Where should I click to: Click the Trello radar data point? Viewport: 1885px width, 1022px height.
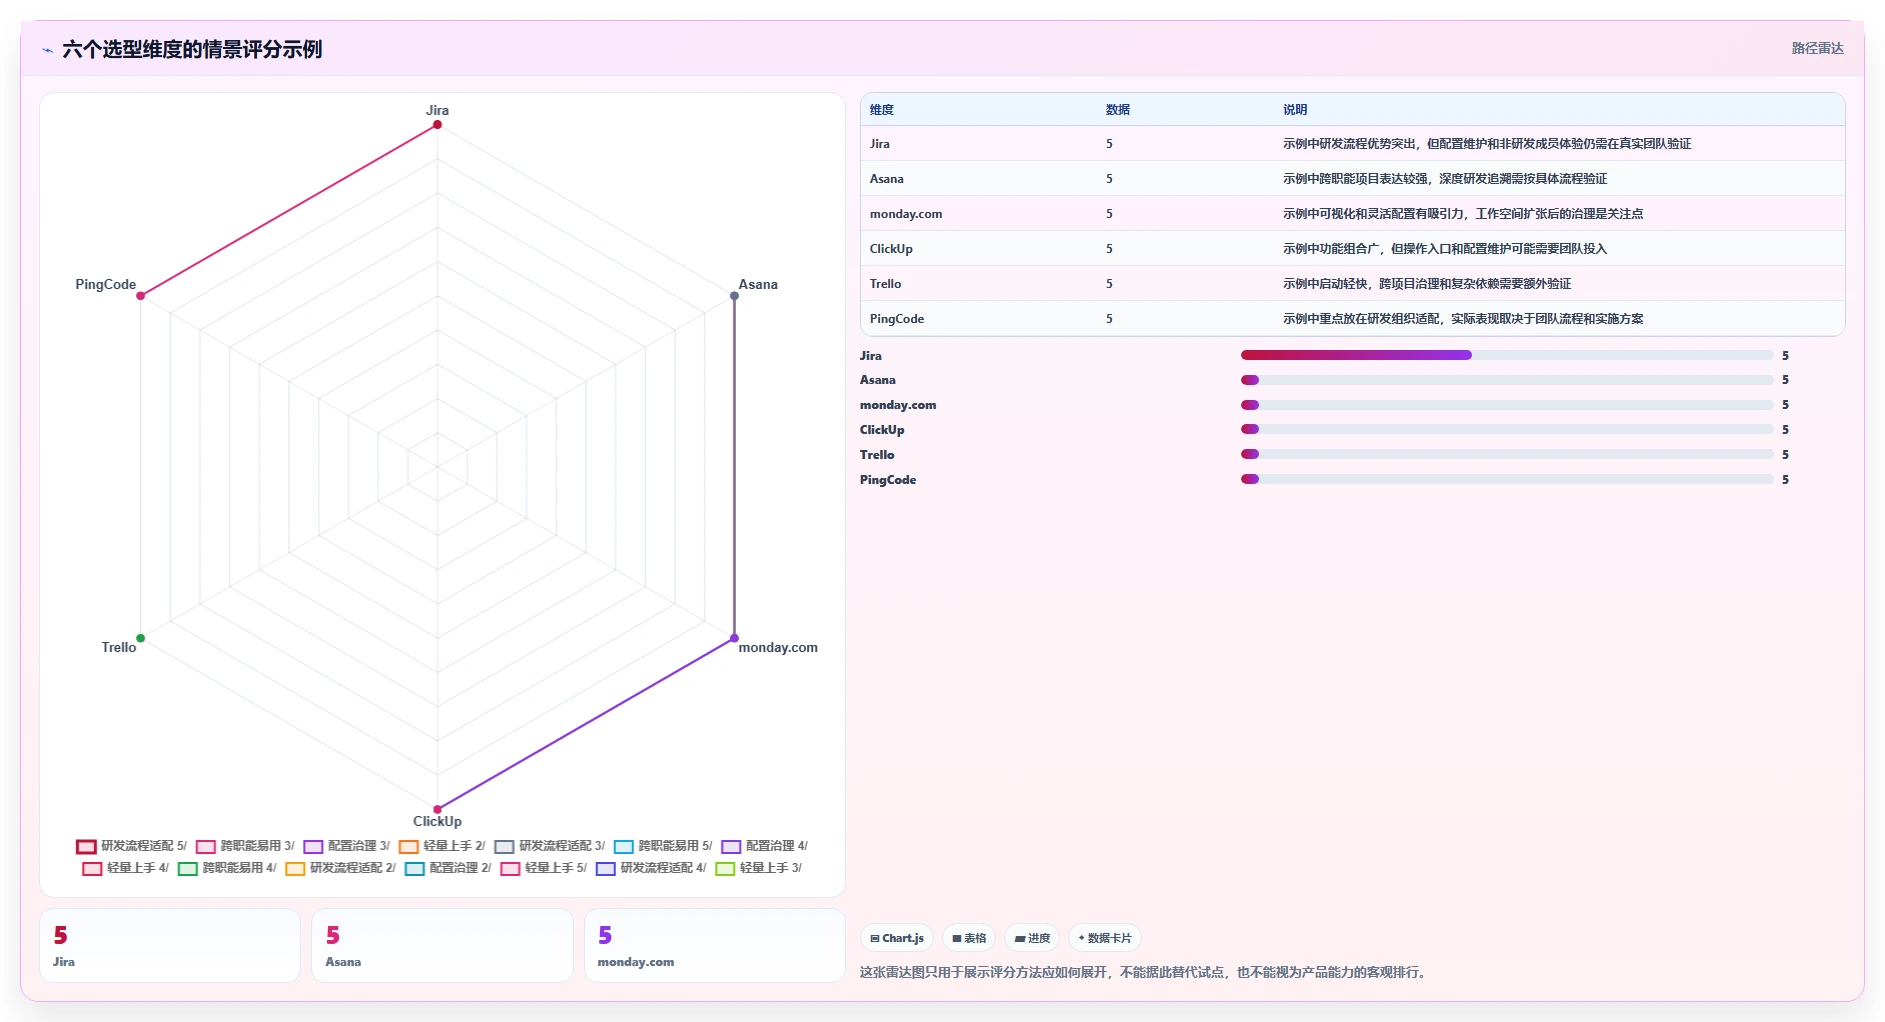click(141, 638)
